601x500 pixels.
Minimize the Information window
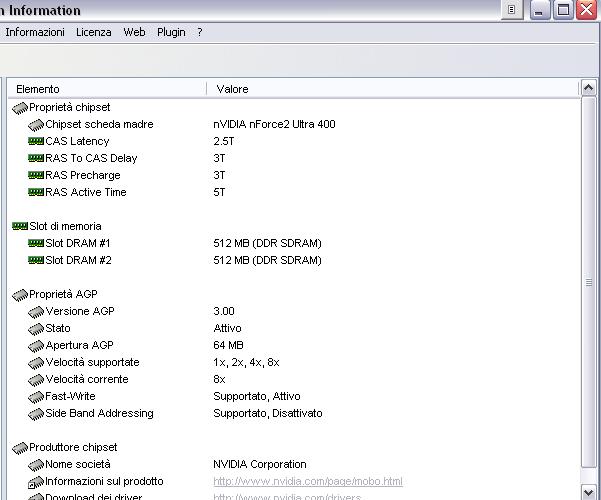tap(539, 10)
